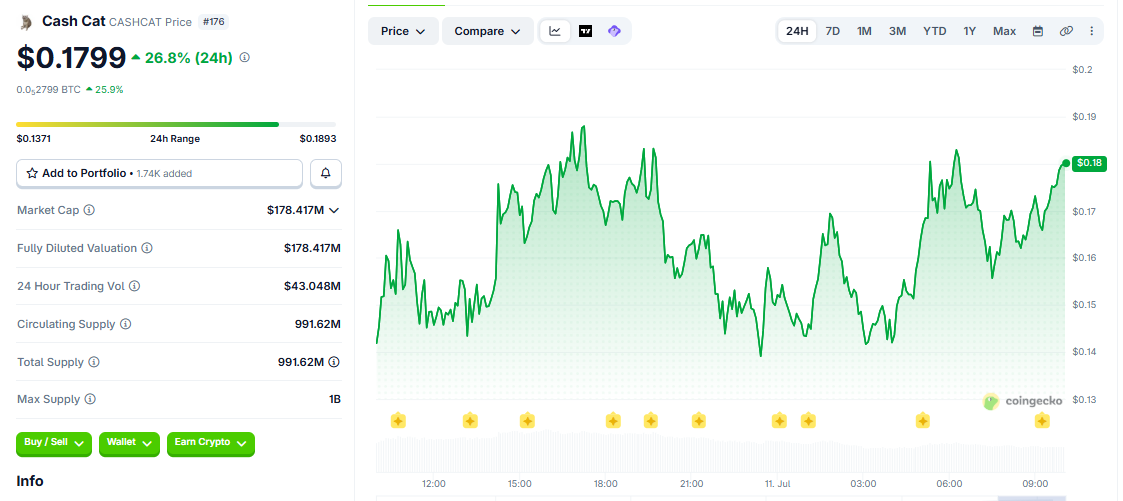
Task: Click the news marker above 06:00
Action: point(922,421)
